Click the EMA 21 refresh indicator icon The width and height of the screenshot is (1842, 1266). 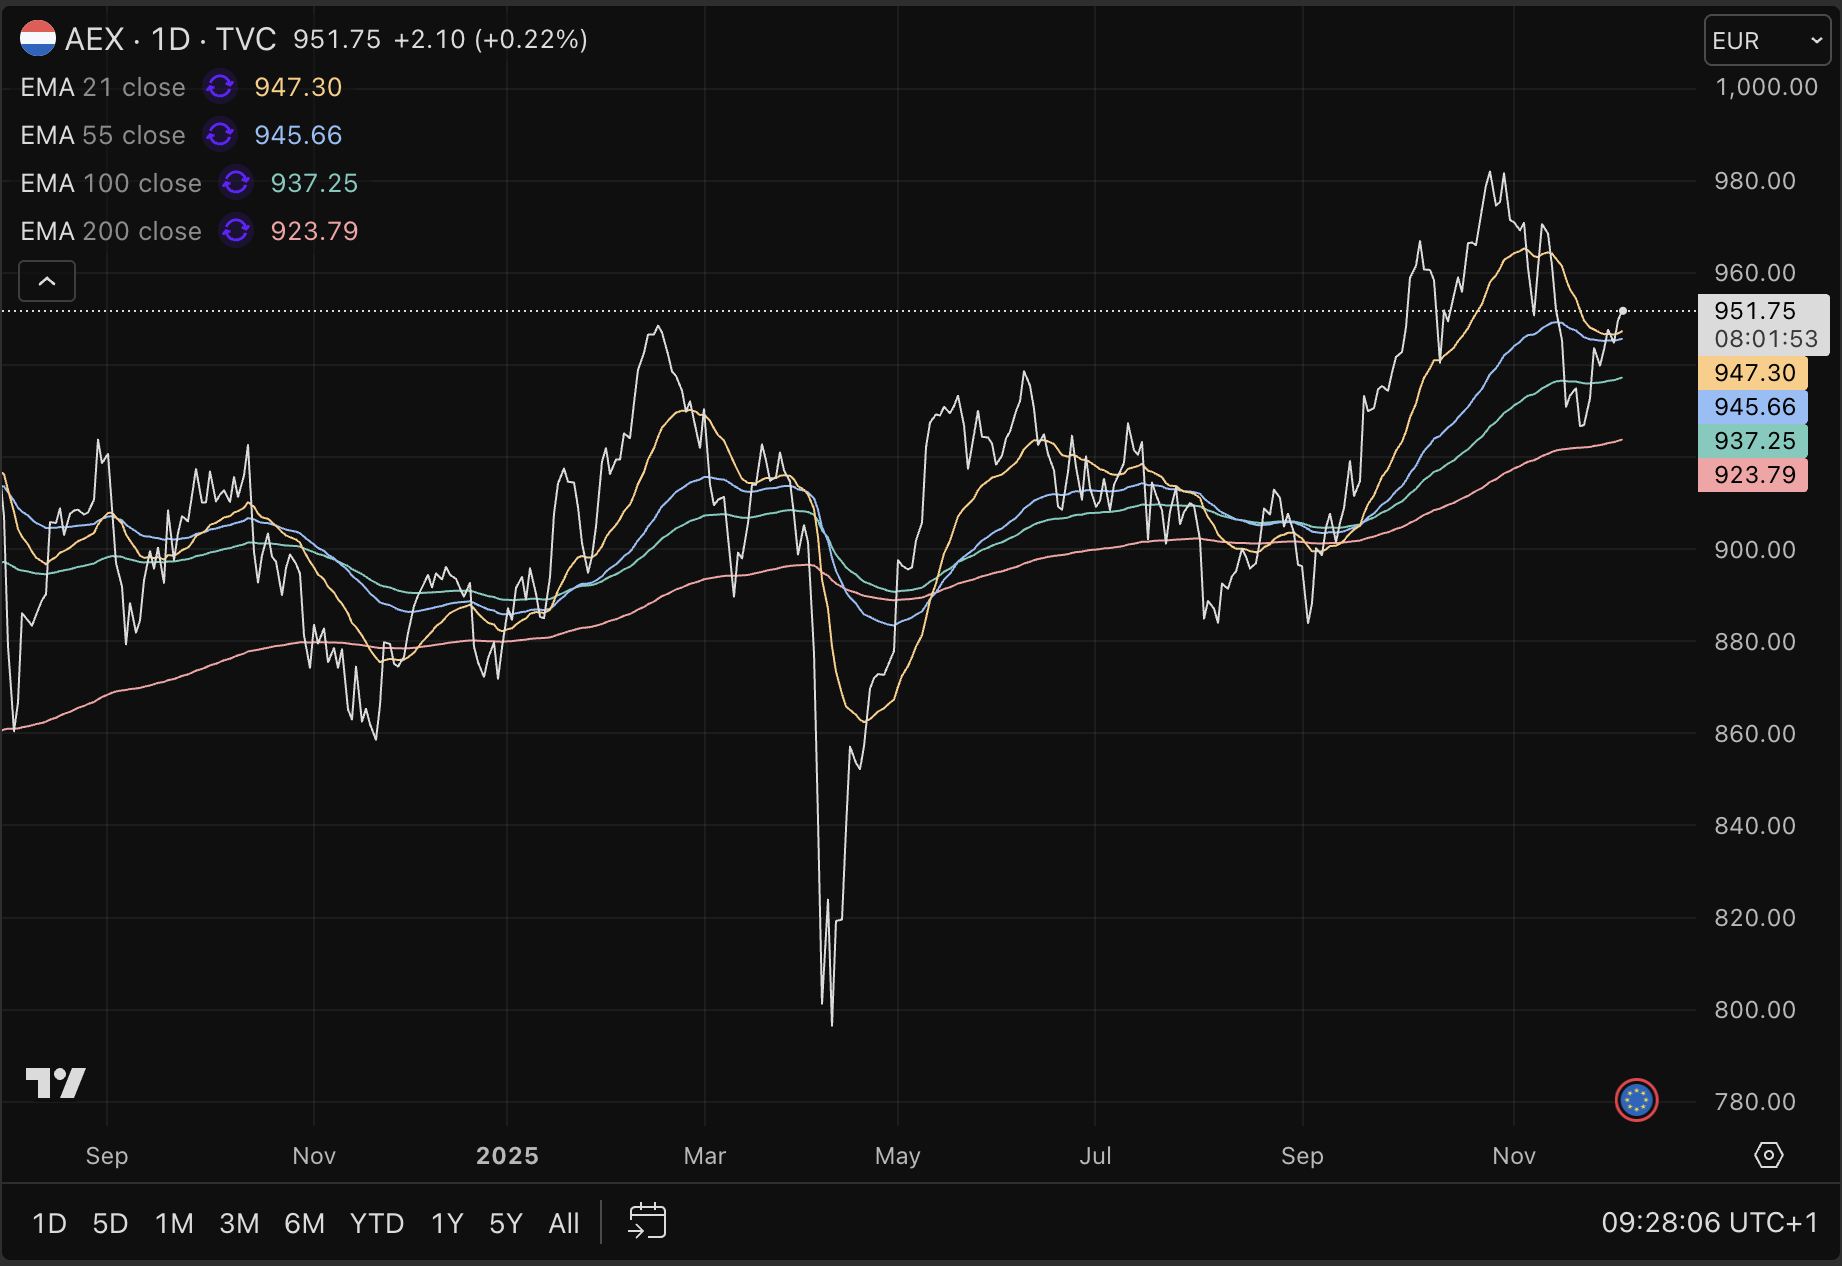(x=220, y=87)
